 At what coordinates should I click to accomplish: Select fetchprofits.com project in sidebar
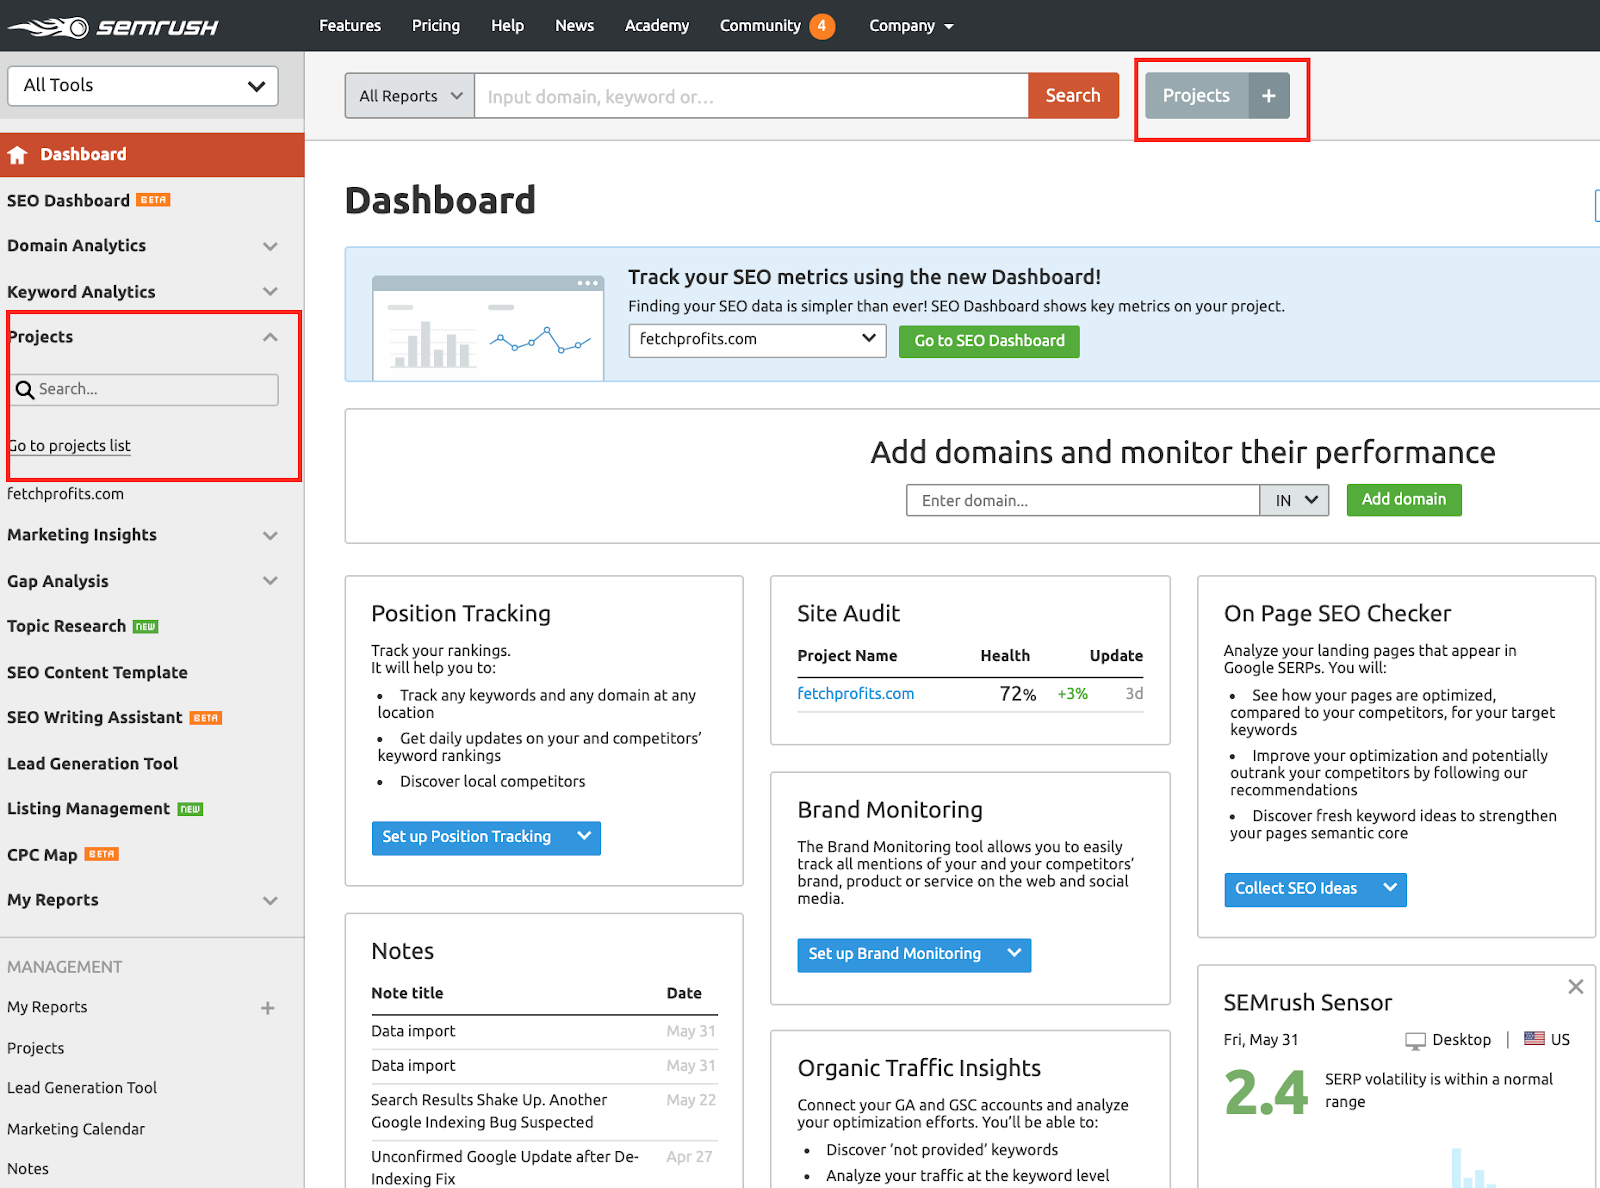coord(66,494)
